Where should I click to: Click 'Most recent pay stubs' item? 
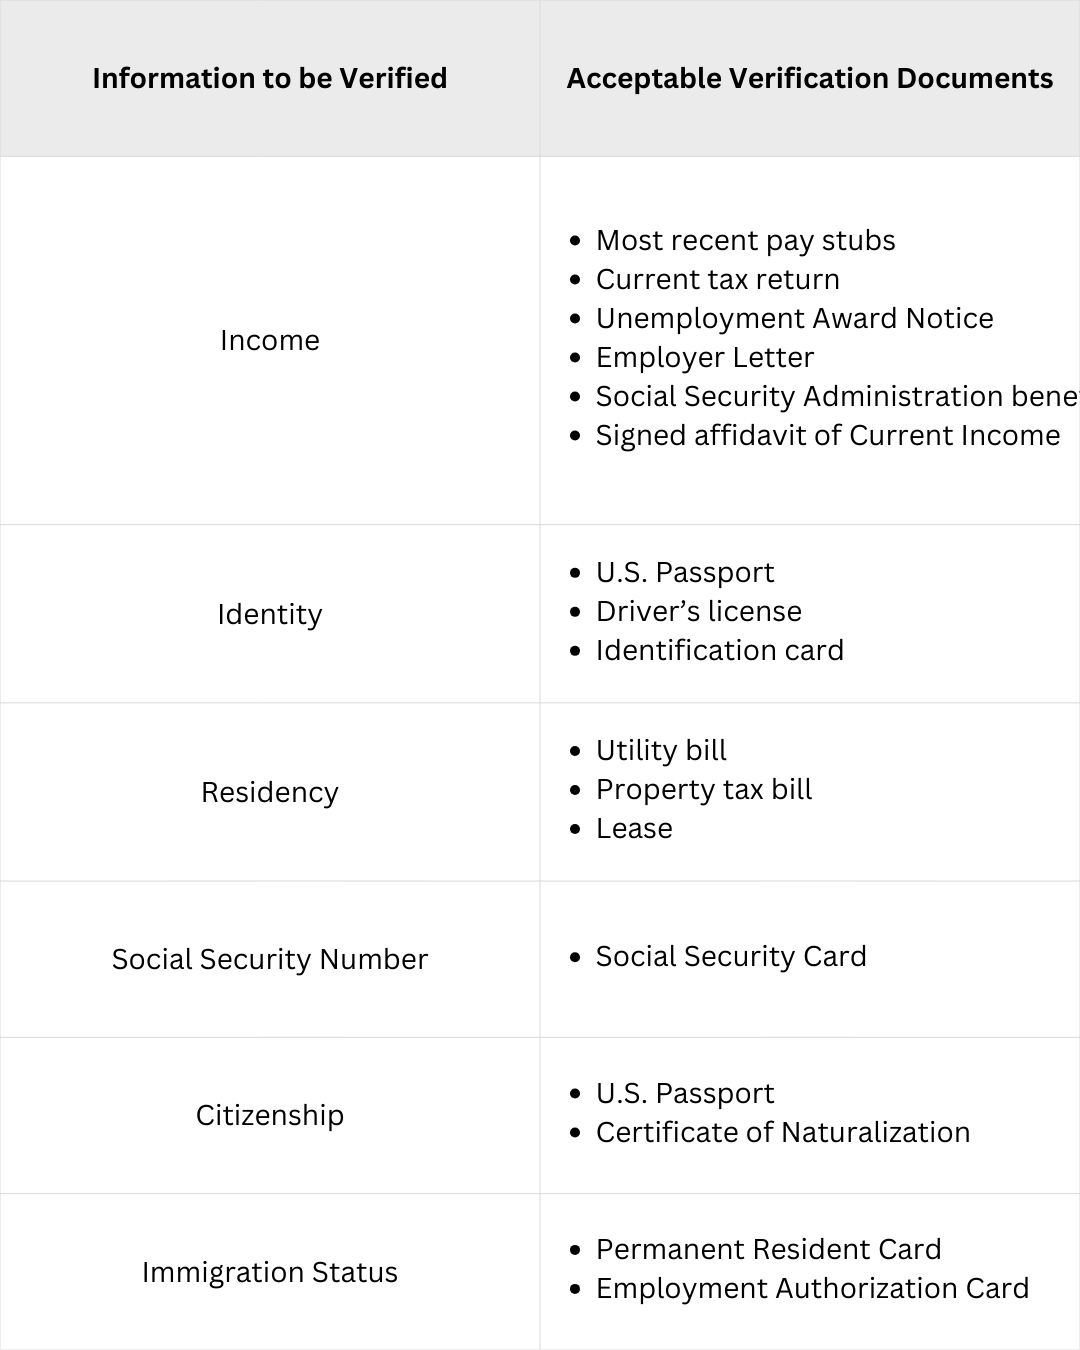(745, 241)
